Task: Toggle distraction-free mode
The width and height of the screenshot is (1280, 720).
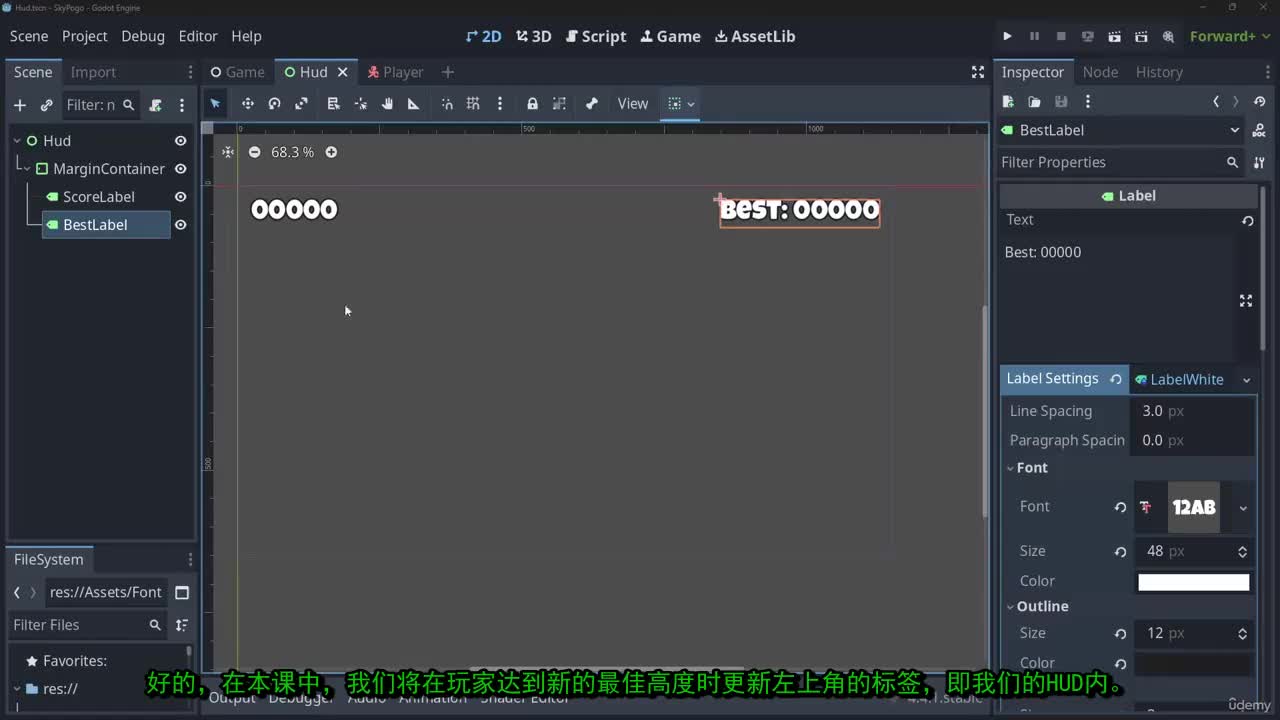Action: (978, 72)
